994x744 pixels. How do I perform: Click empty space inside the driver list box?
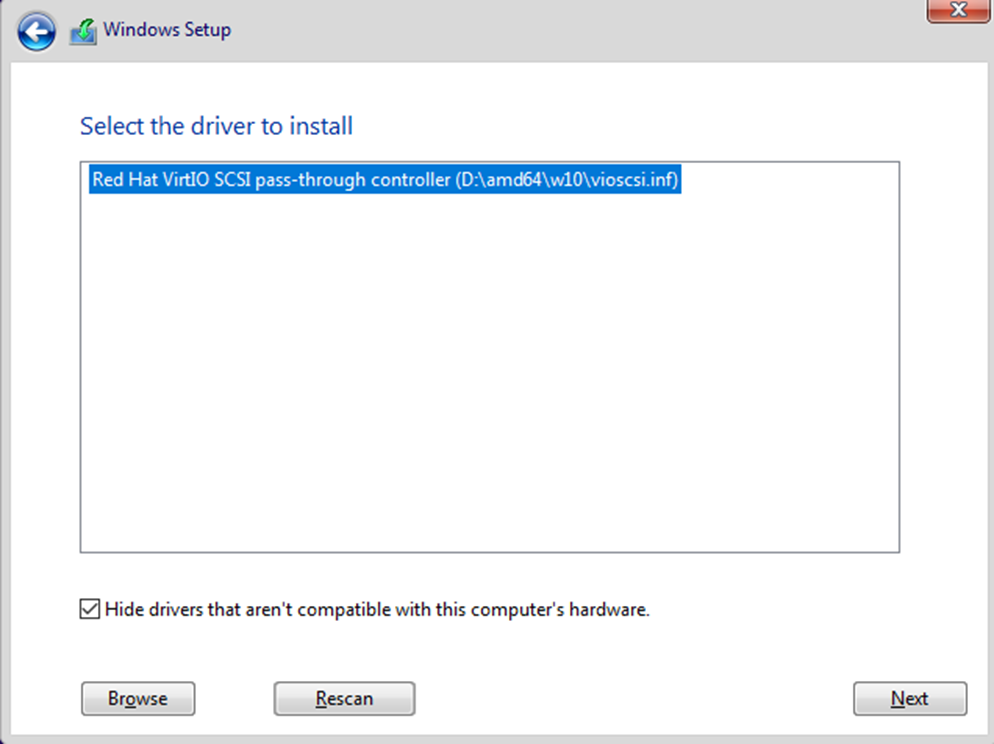click(489, 360)
